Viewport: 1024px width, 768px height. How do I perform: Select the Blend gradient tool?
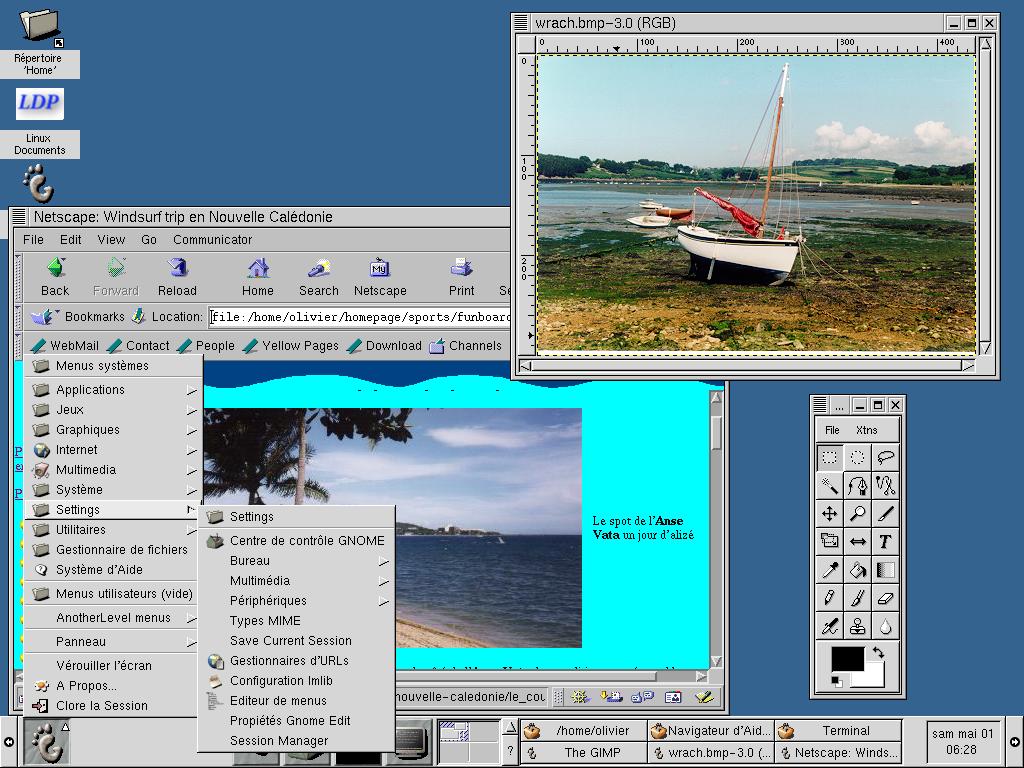(x=886, y=569)
